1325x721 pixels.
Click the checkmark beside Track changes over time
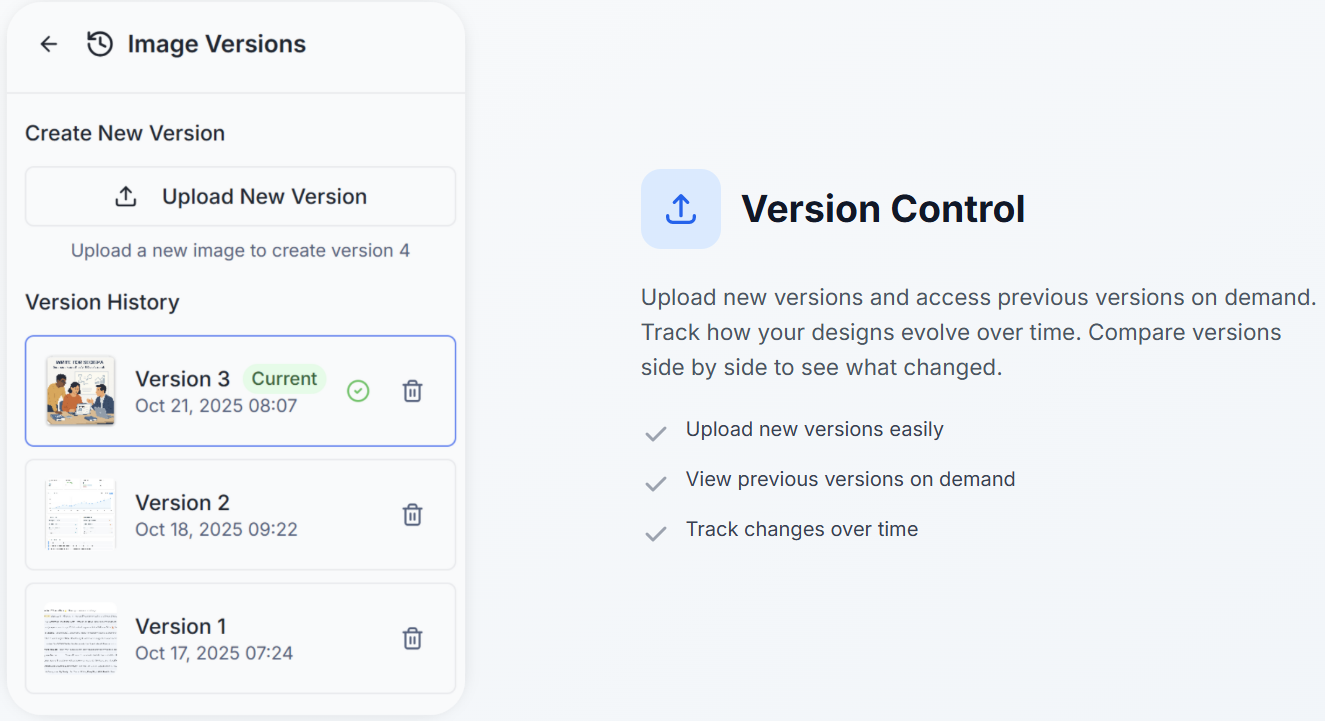655,532
